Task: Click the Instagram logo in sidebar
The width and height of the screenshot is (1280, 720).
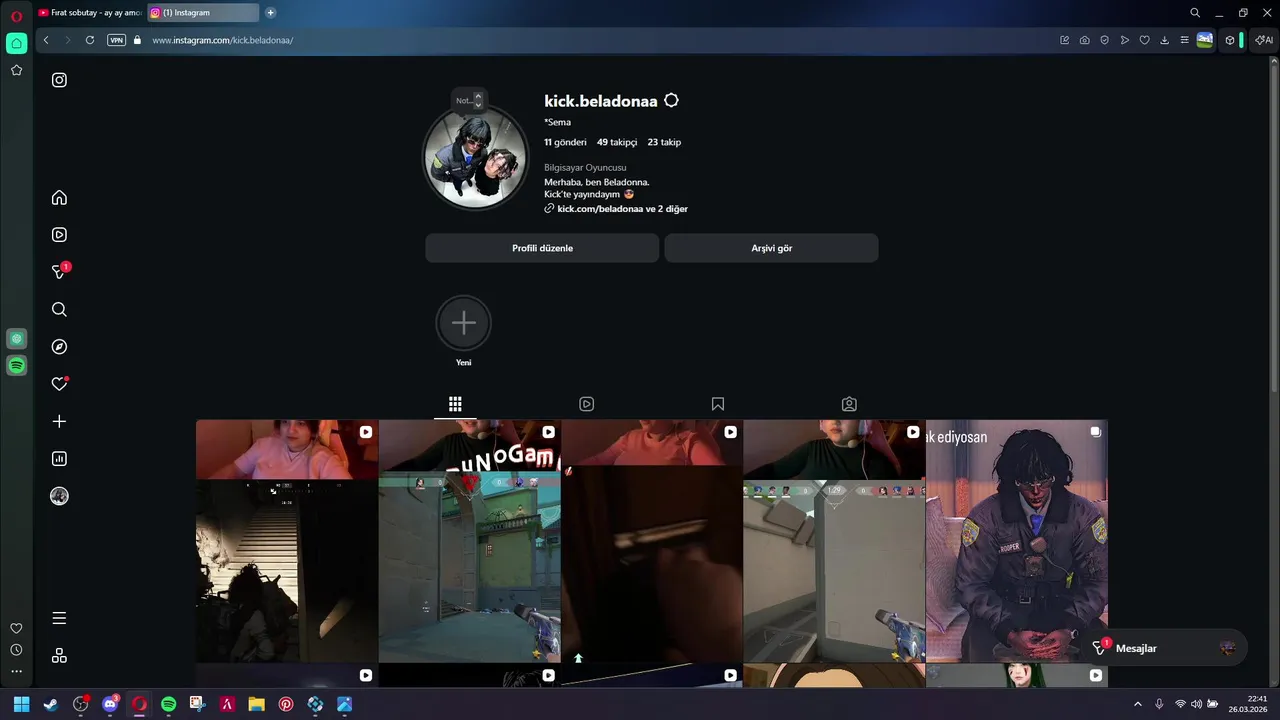Action: pos(59,80)
